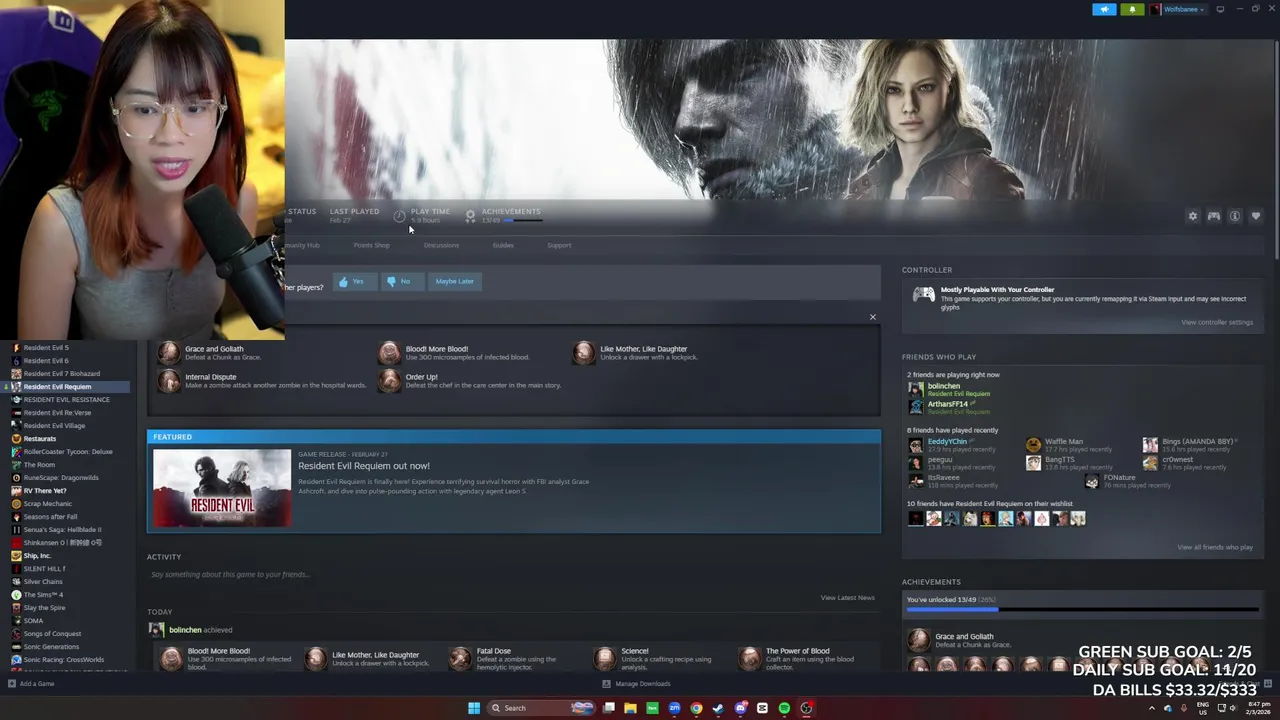Open View all friends who play link

pyautogui.click(x=1214, y=547)
